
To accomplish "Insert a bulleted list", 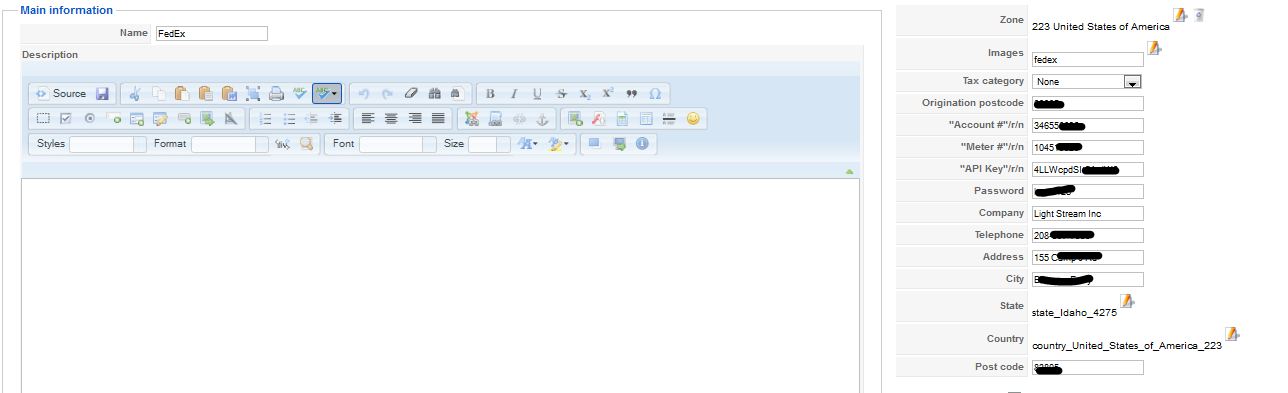I will coord(289,118).
